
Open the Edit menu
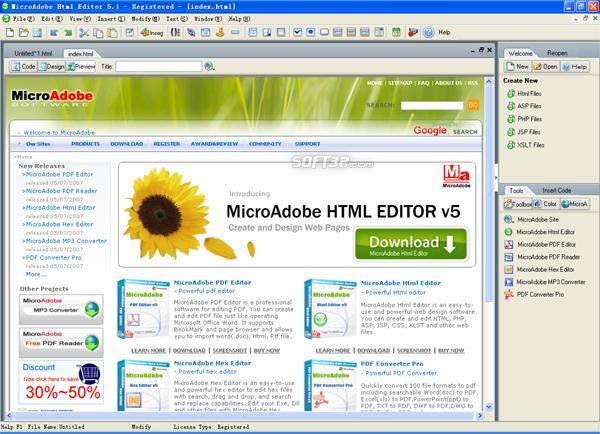click(51, 18)
